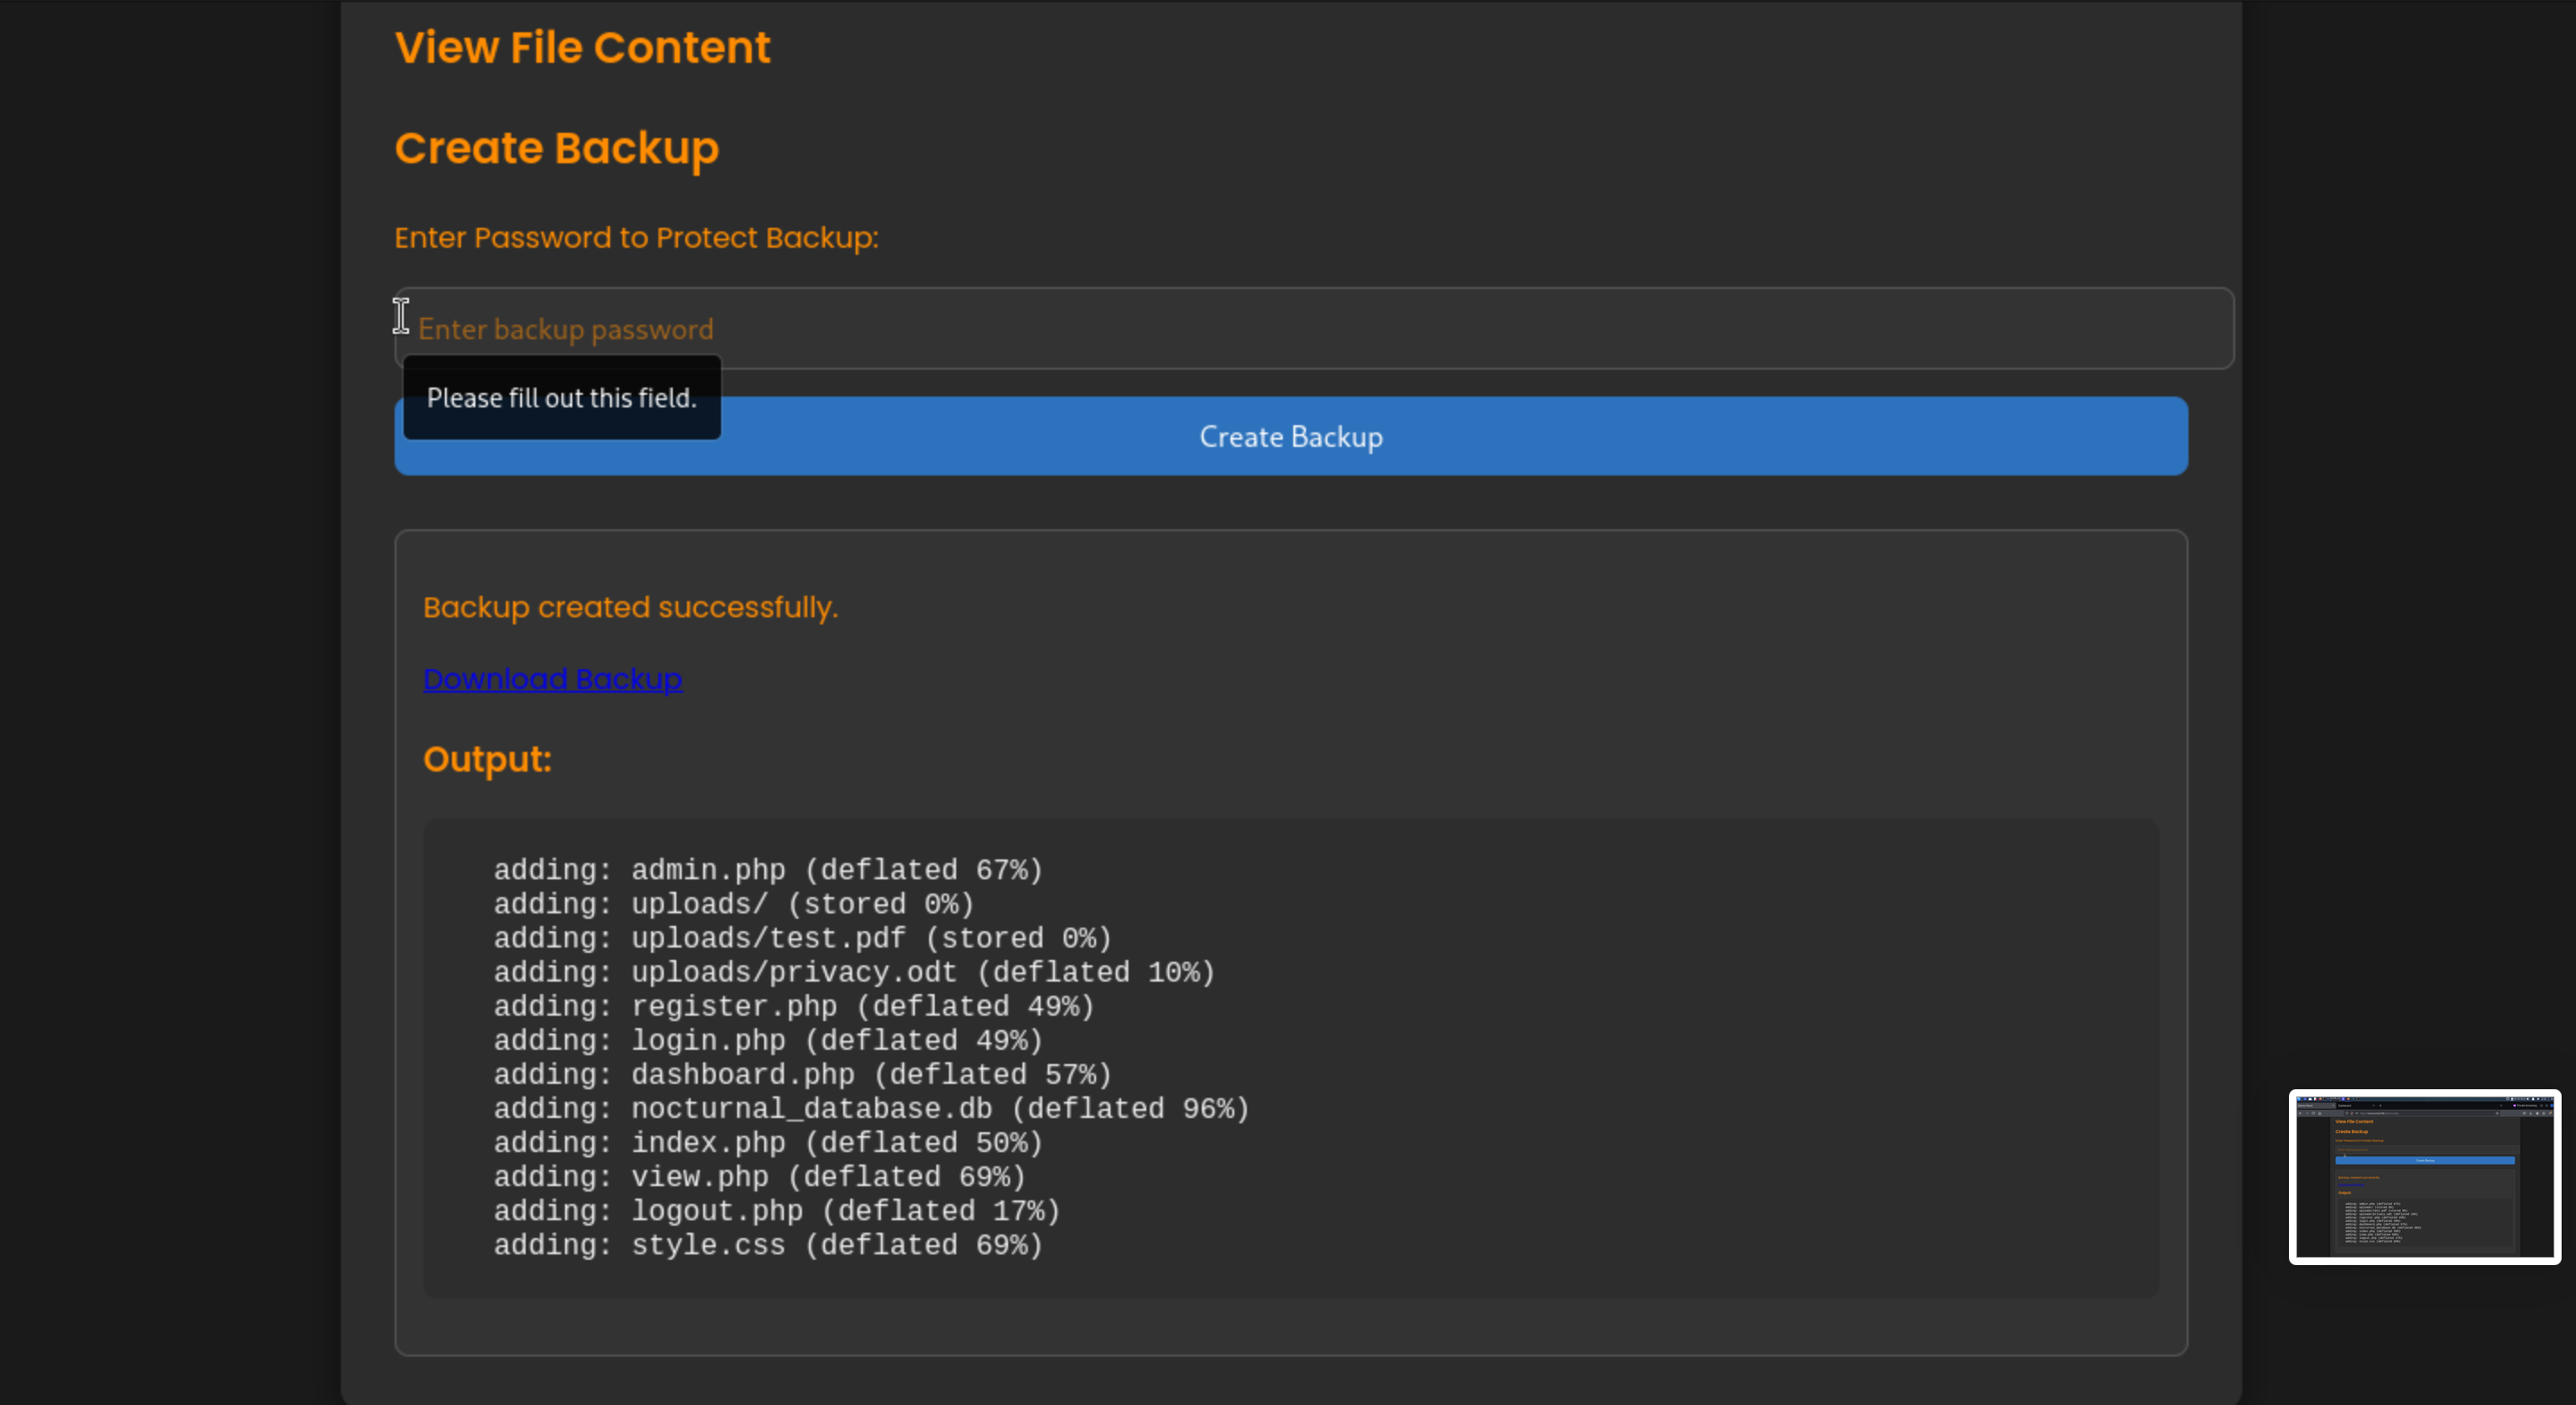This screenshot has height=1405, width=2576.
Task: Click the Output heading
Action: [x=487, y=759]
